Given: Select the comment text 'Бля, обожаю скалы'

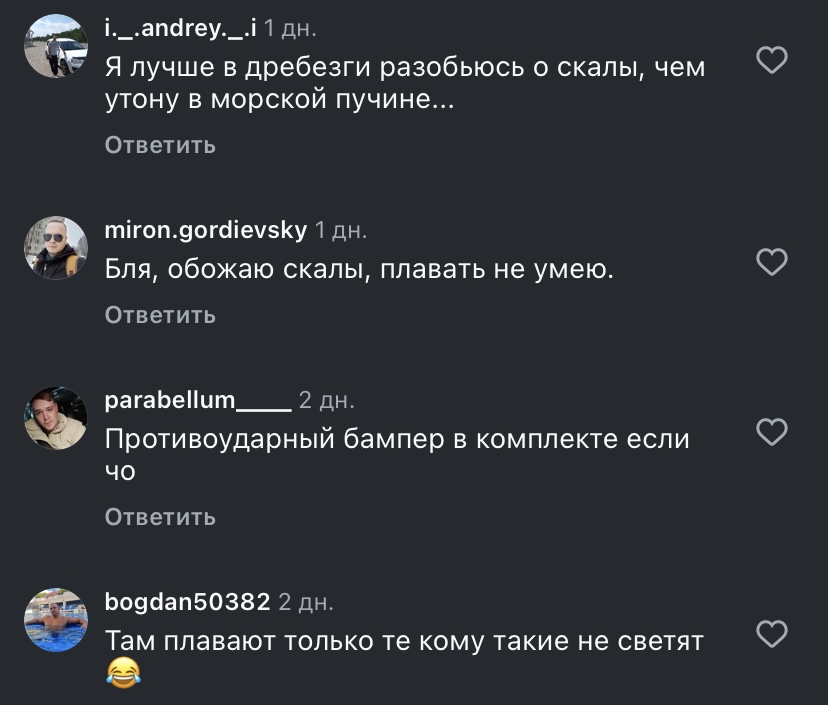Looking at the screenshot, I should click(x=237, y=270).
